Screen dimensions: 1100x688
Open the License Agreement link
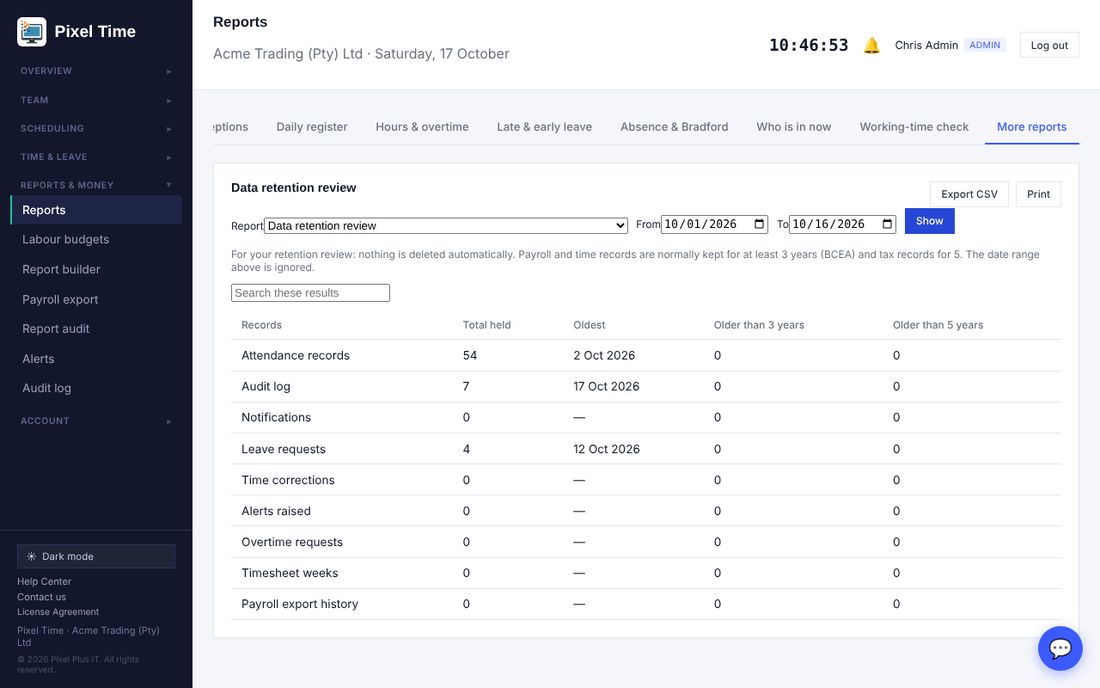[x=58, y=612]
